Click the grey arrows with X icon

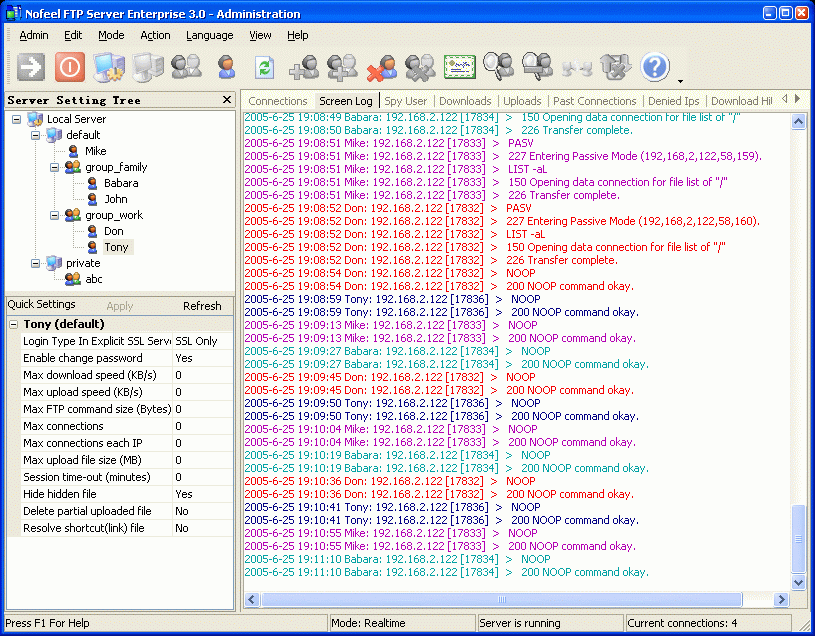[616, 67]
